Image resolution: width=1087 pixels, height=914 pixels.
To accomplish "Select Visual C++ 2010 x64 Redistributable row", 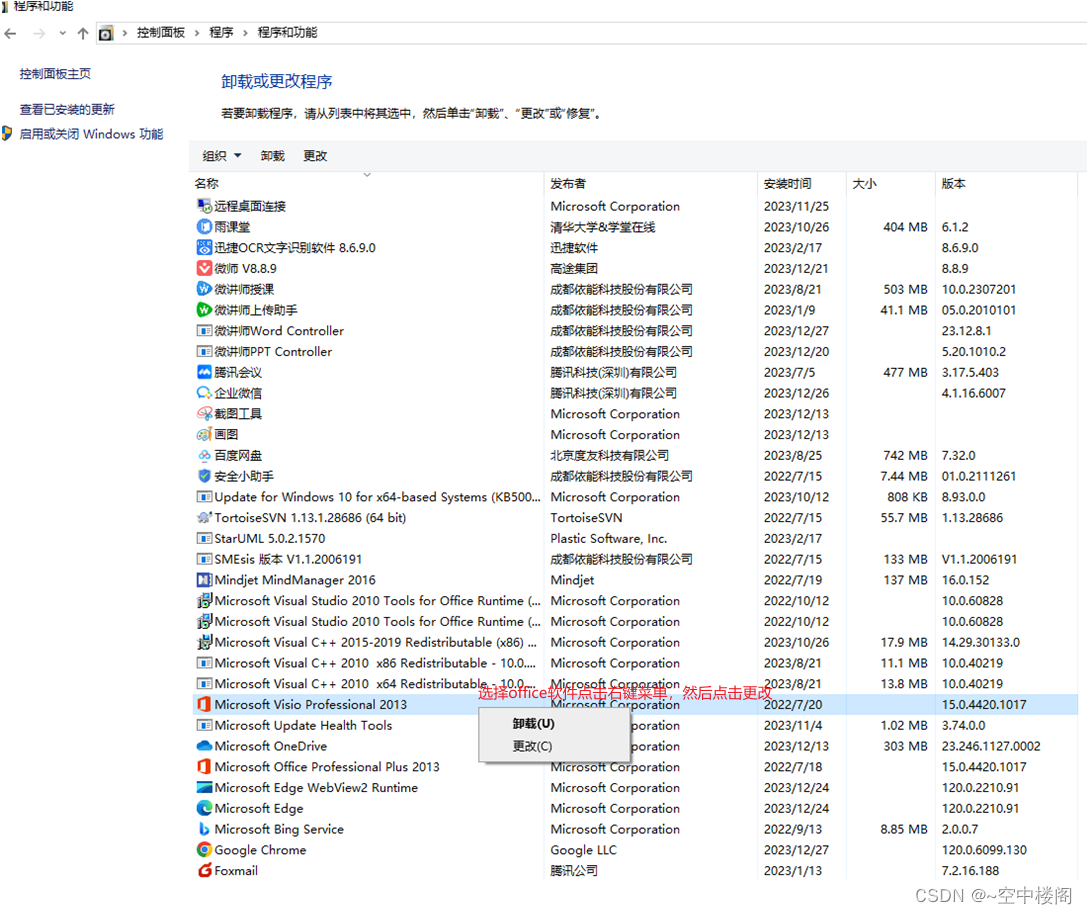I will [636, 684].
